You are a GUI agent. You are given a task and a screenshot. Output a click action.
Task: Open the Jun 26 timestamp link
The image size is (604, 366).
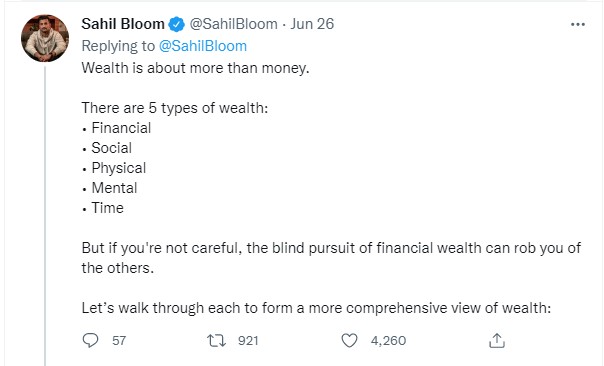(x=312, y=24)
